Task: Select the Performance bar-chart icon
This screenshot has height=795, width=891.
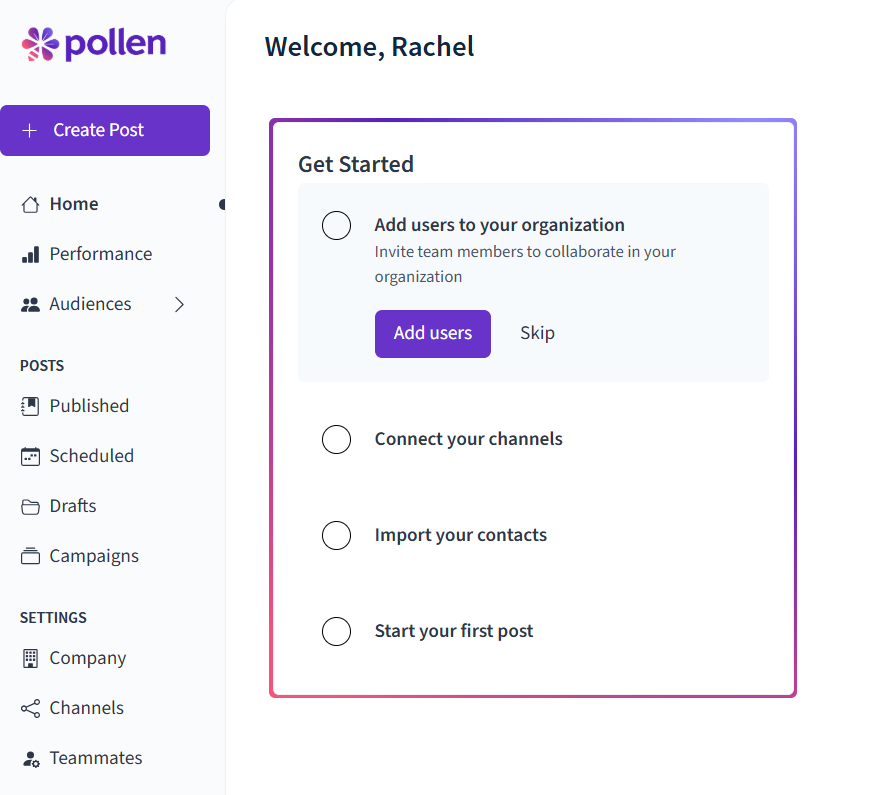Action: [28, 253]
